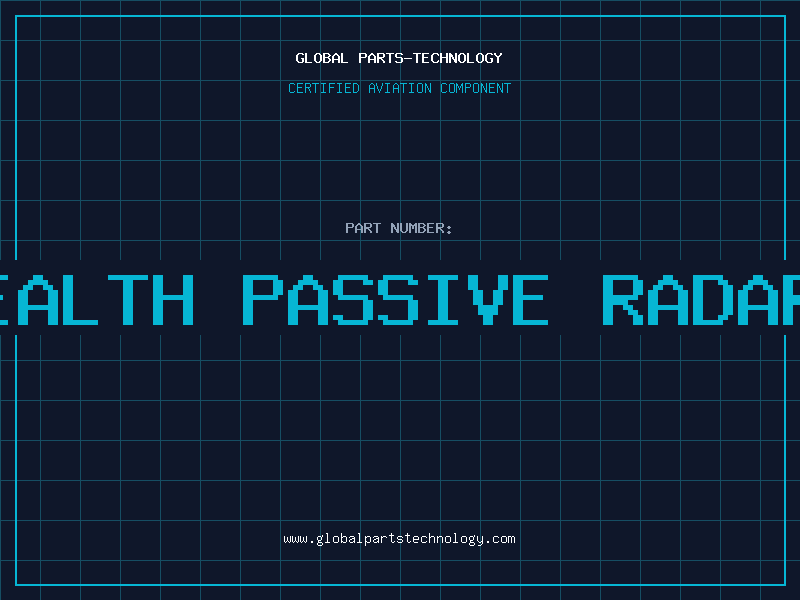This screenshot has height=600, width=800.
Task: Select the word TECHNOLOGY in the heading
Action: [457, 58]
